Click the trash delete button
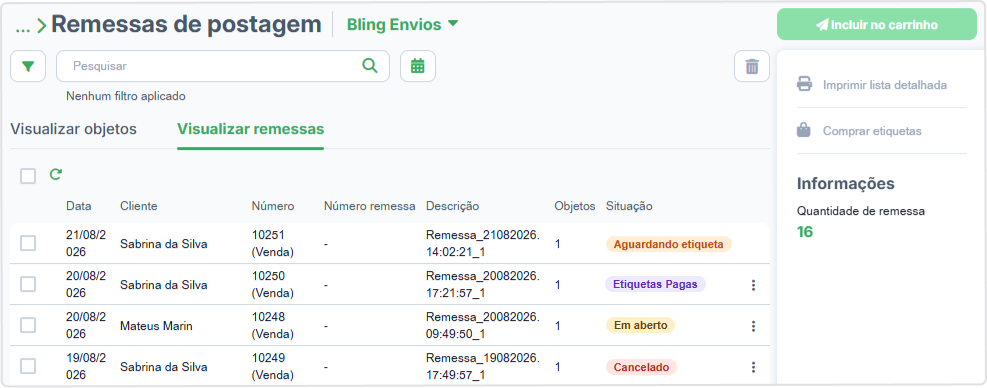This screenshot has width=987, height=388. coord(752,66)
